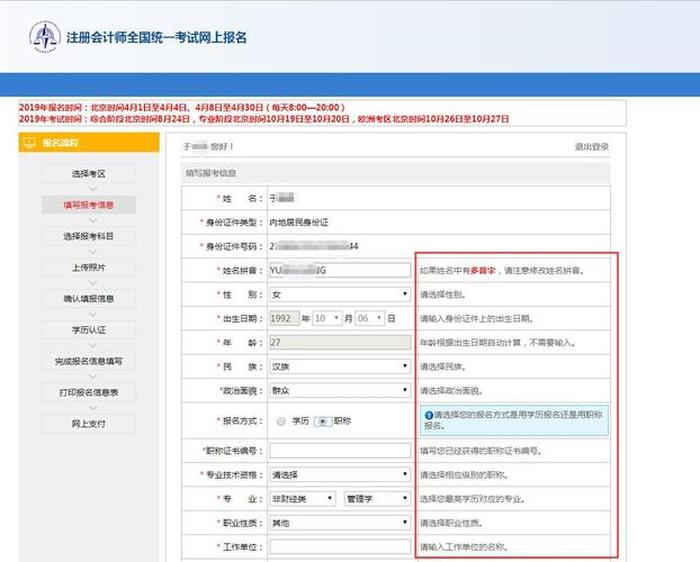
Task: Open the birth year dropdown showing 1992
Action: [288, 318]
